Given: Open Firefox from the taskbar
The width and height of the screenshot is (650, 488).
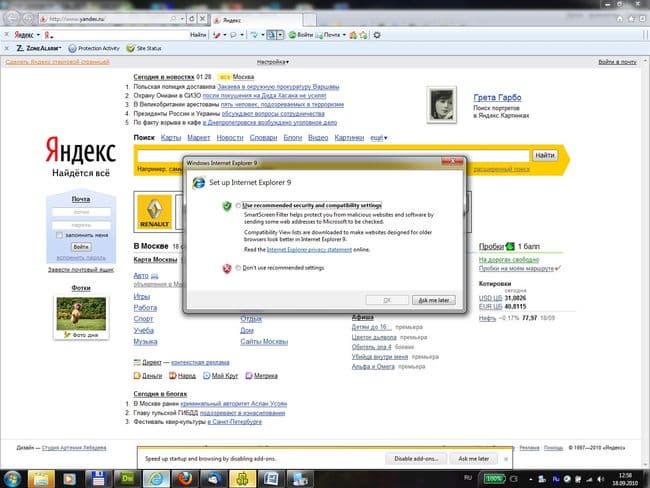Looking at the screenshot, I should (x=185, y=479).
